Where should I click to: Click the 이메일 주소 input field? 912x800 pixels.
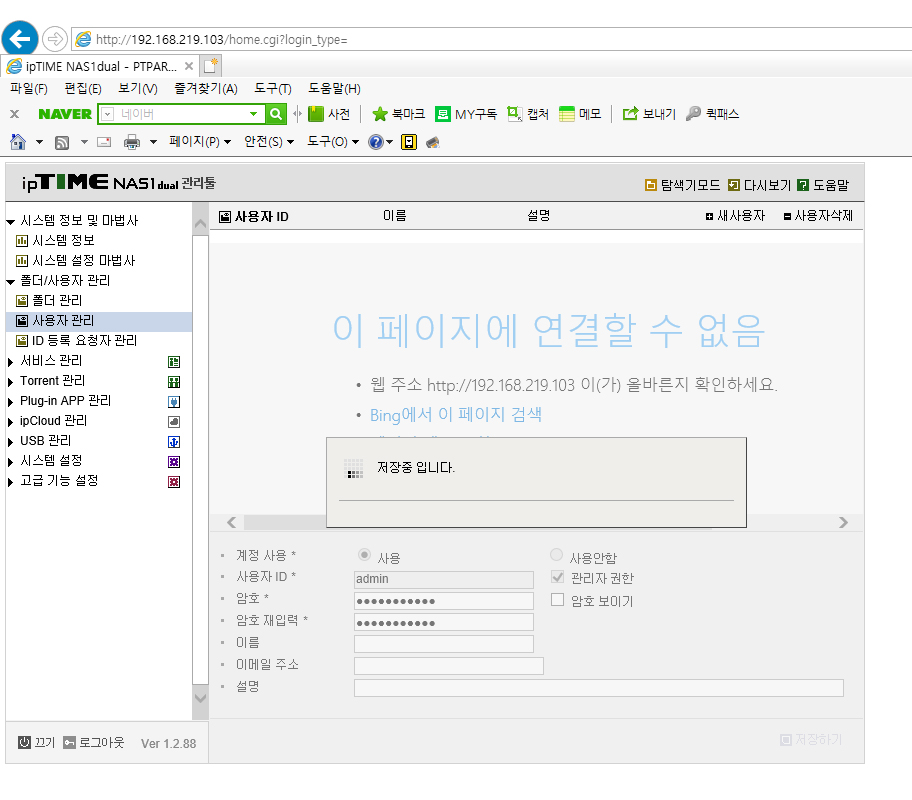[x=448, y=666]
